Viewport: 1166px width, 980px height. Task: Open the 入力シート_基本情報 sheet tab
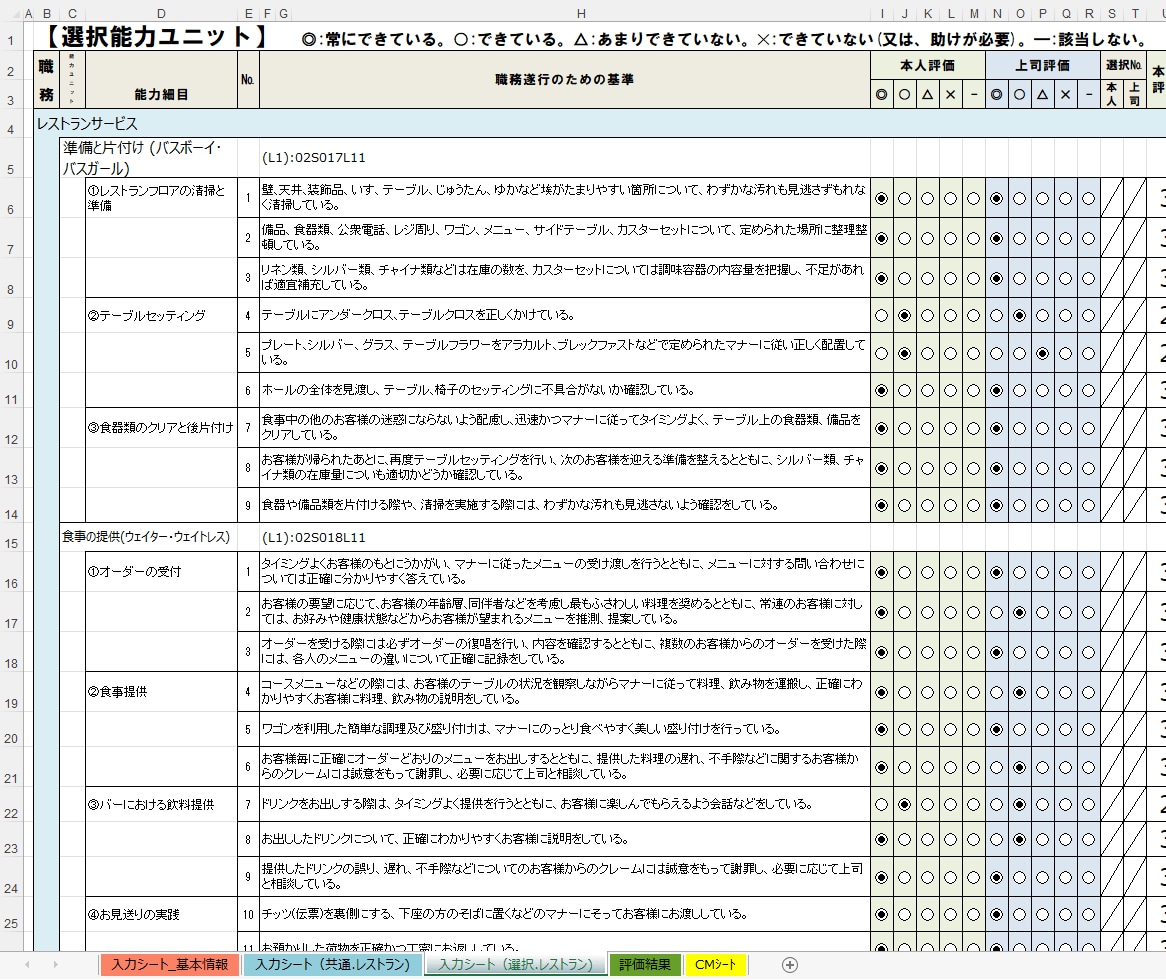pos(170,964)
